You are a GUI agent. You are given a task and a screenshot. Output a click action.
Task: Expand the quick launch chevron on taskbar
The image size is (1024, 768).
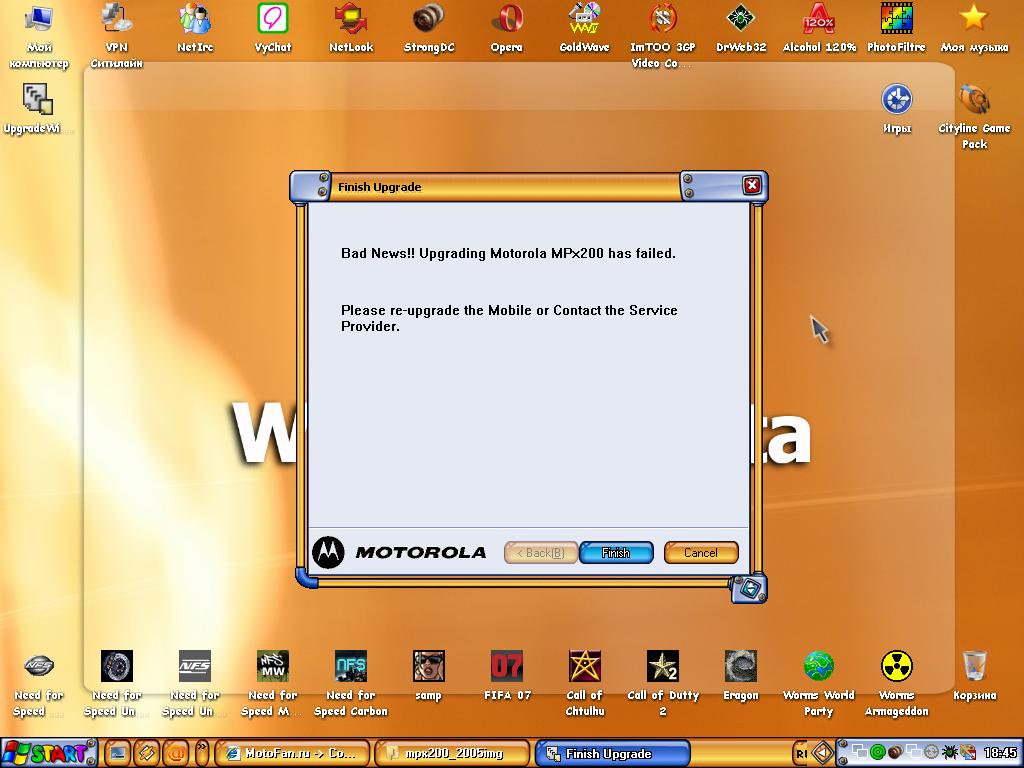point(202,752)
